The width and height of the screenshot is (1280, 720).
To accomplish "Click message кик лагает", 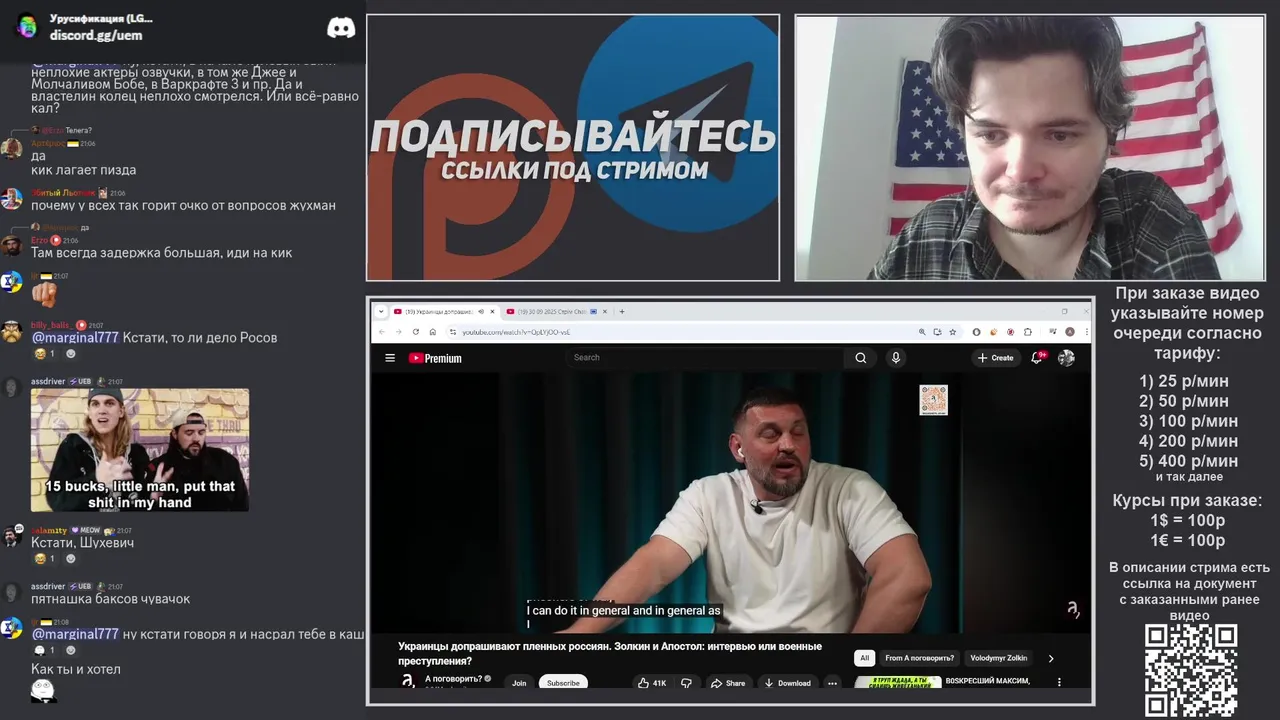I will coord(83,170).
